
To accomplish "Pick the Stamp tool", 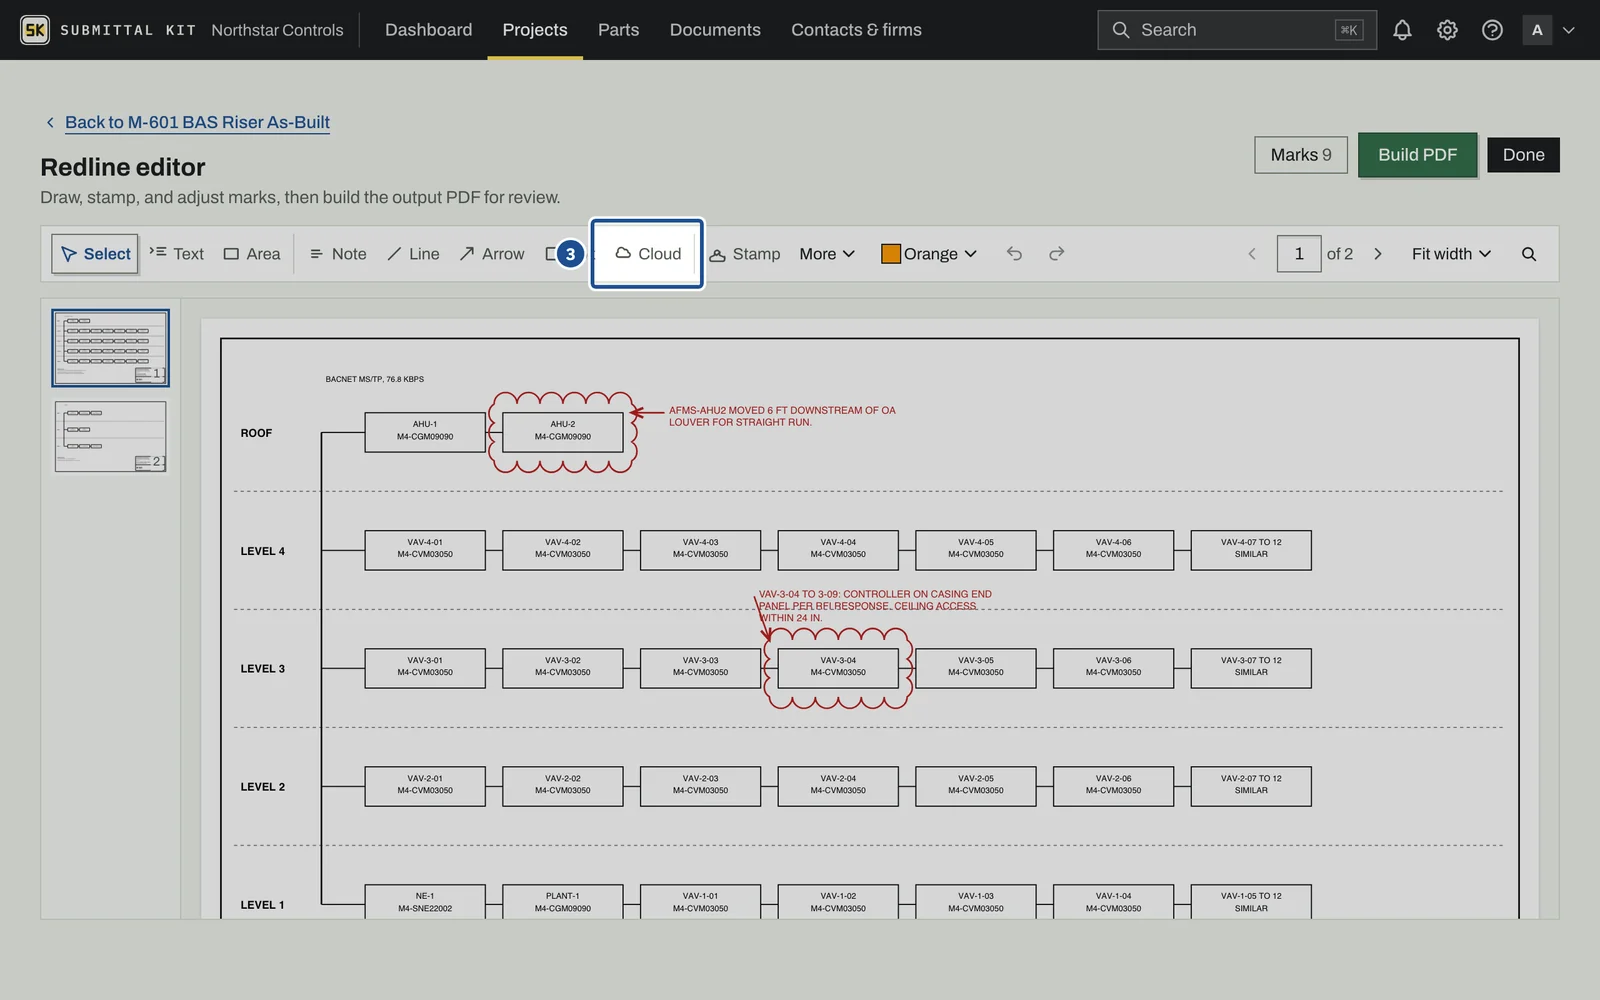I will (x=745, y=254).
